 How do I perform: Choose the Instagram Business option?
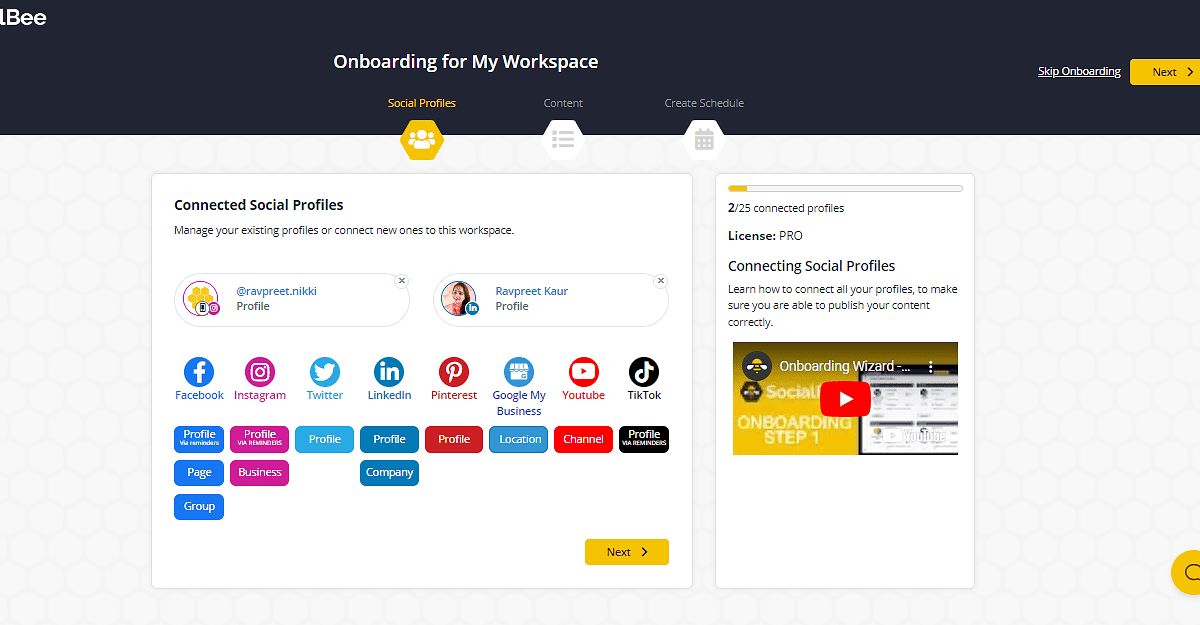(x=259, y=472)
